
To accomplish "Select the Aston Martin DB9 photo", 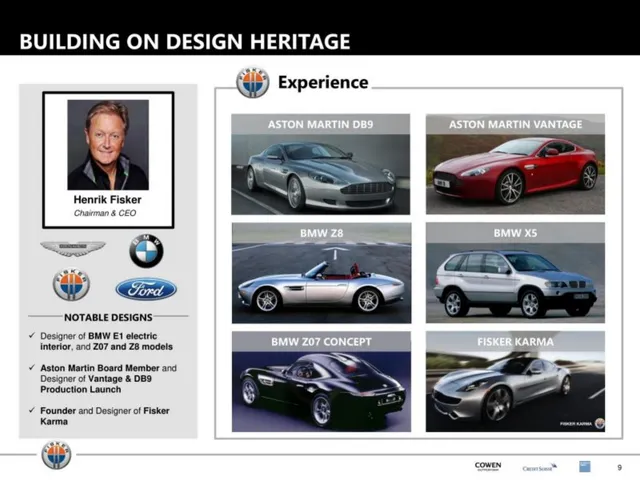I will 320,164.
